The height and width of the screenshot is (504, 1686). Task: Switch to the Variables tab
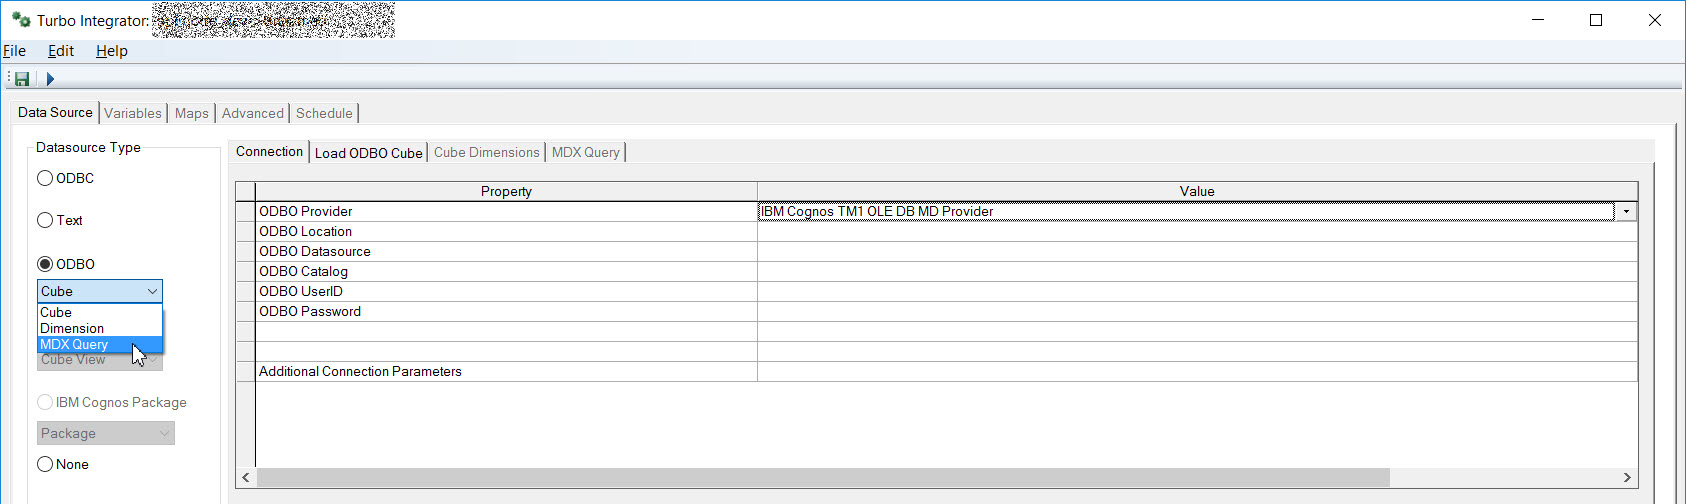[x=133, y=113]
